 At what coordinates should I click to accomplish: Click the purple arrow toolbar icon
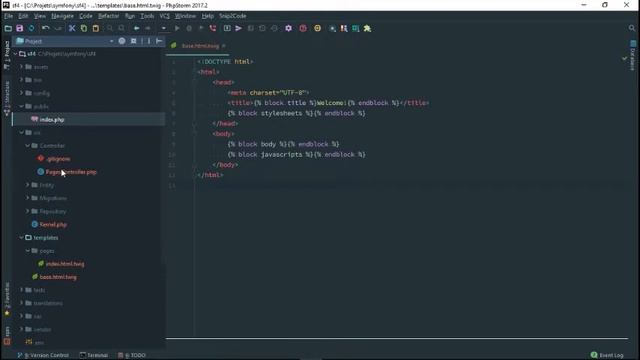(239, 29)
